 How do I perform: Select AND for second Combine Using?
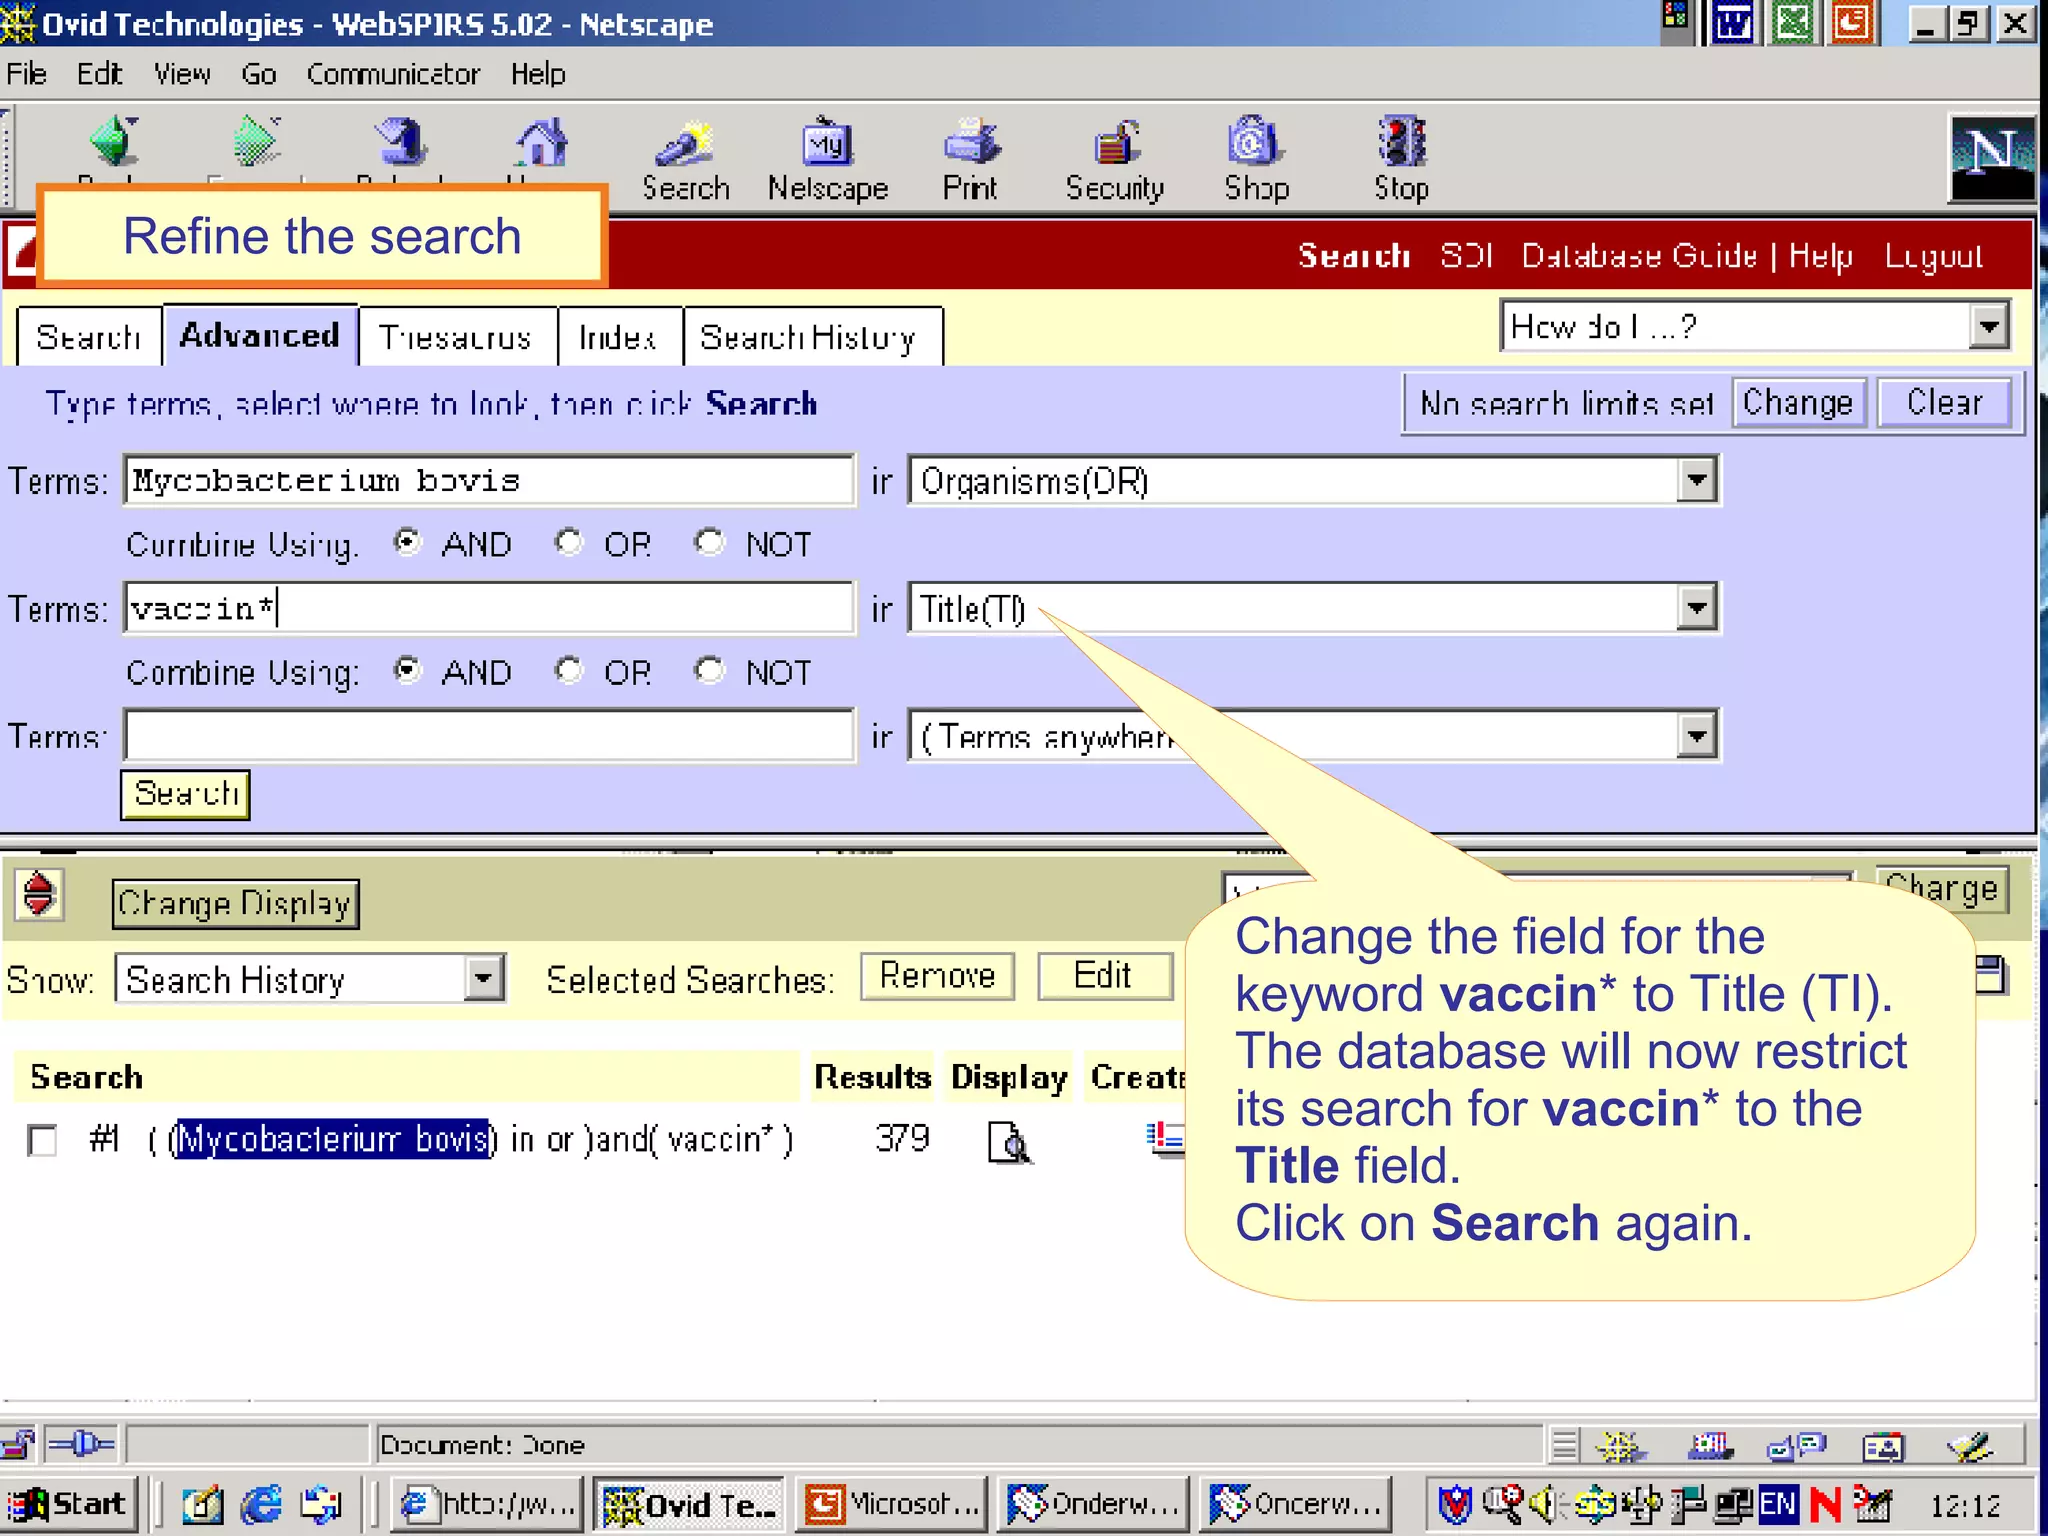tap(406, 670)
